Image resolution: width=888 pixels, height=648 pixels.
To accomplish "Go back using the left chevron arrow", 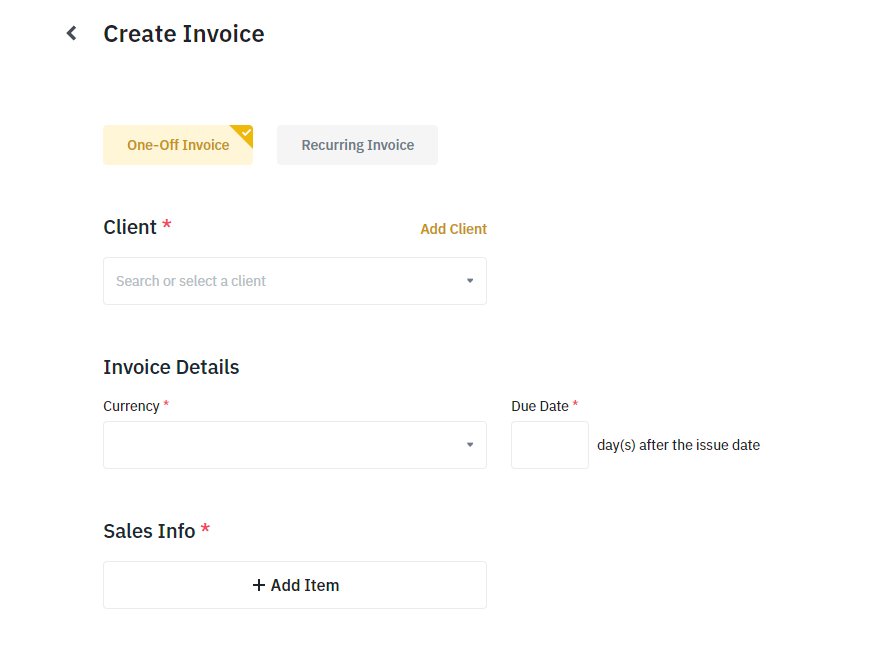I will [x=71, y=34].
